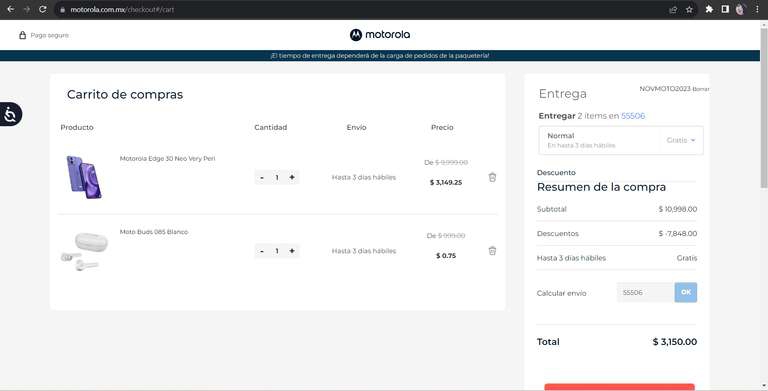Delete Motorola Edge 30 Neo from cart

[492, 177]
